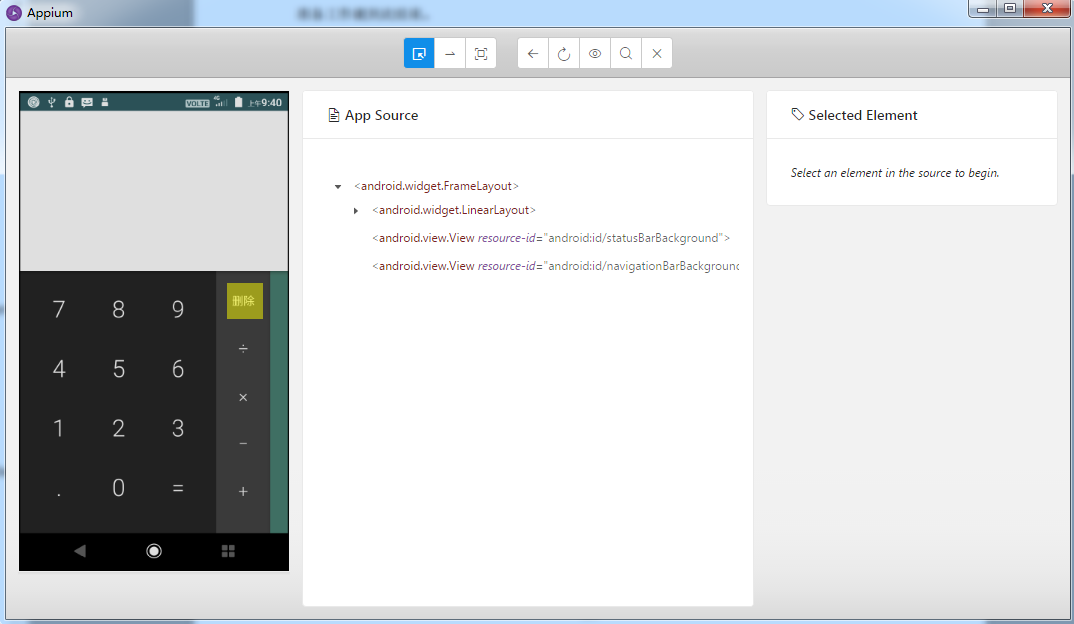Tap calculator digit 0
Image resolution: width=1074 pixels, height=624 pixels.
118,488
